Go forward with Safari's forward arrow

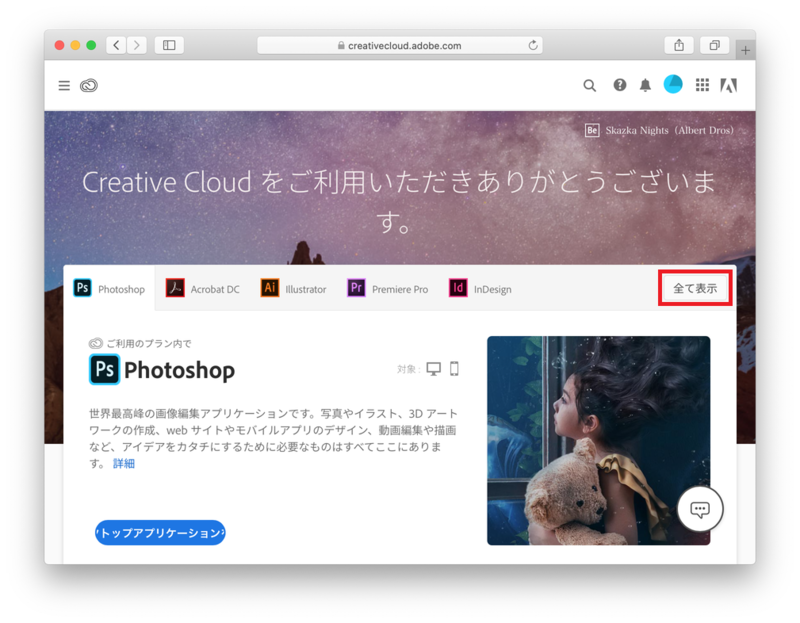[x=137, y=45]
